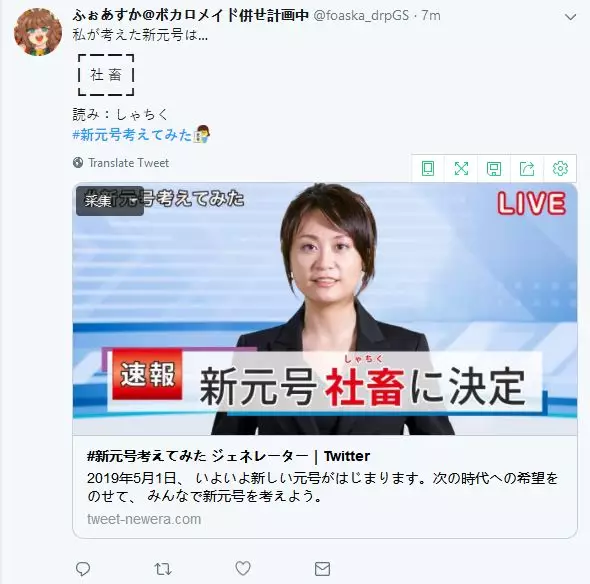This screenshot has height=584, width=590.
Task: Like the tweet with the heart icon
Action: point(243,568)
